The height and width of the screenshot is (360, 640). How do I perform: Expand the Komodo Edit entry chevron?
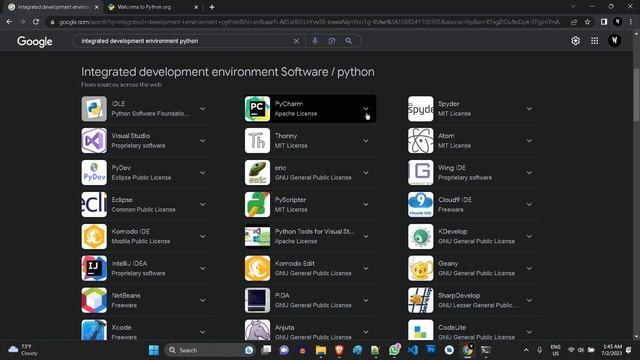pyautogui.click(x=366, y=268)
